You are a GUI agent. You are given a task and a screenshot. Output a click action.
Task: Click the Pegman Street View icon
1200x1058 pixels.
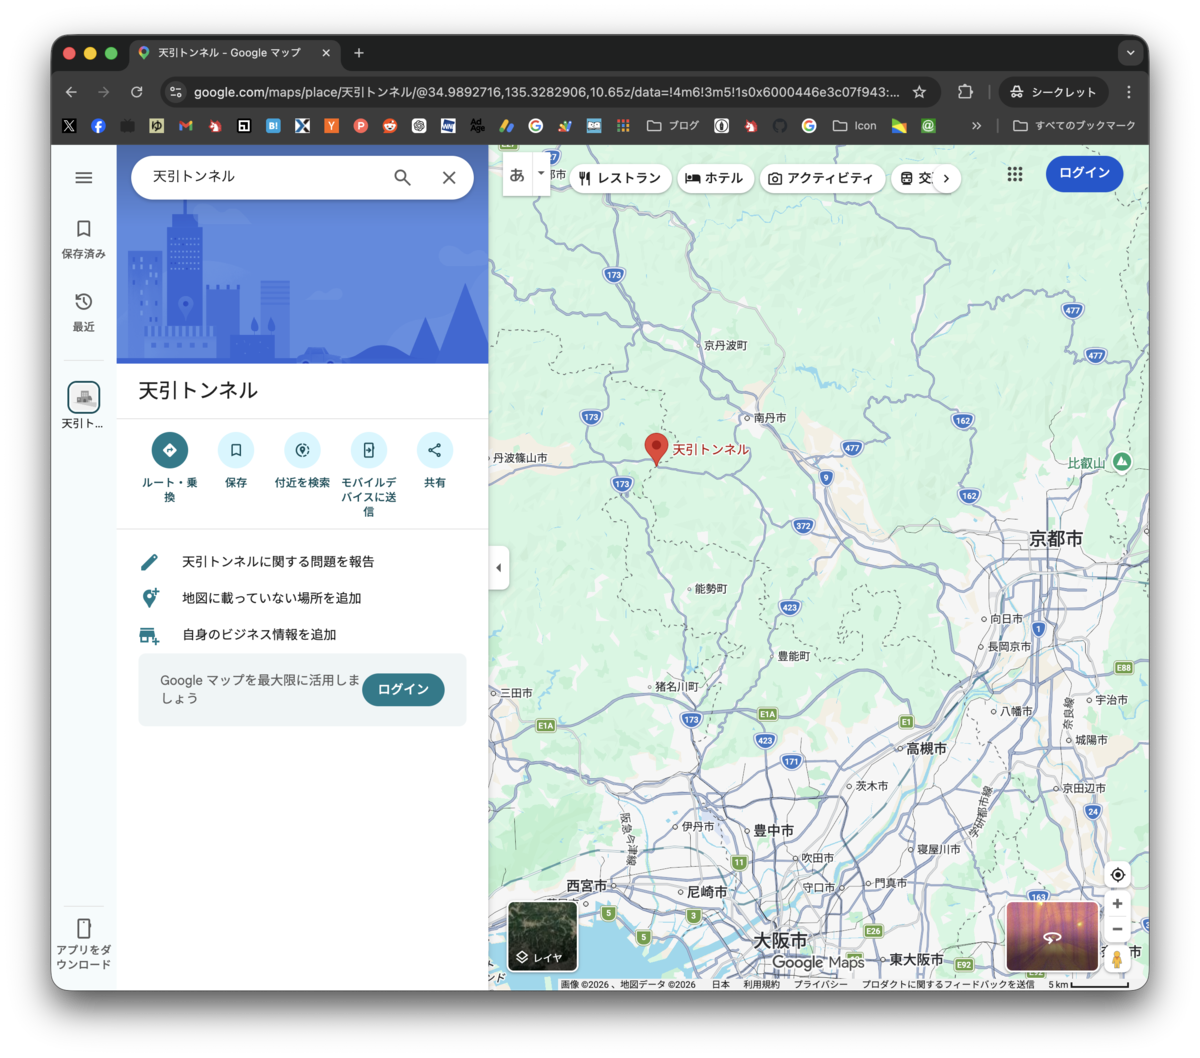1117,960
